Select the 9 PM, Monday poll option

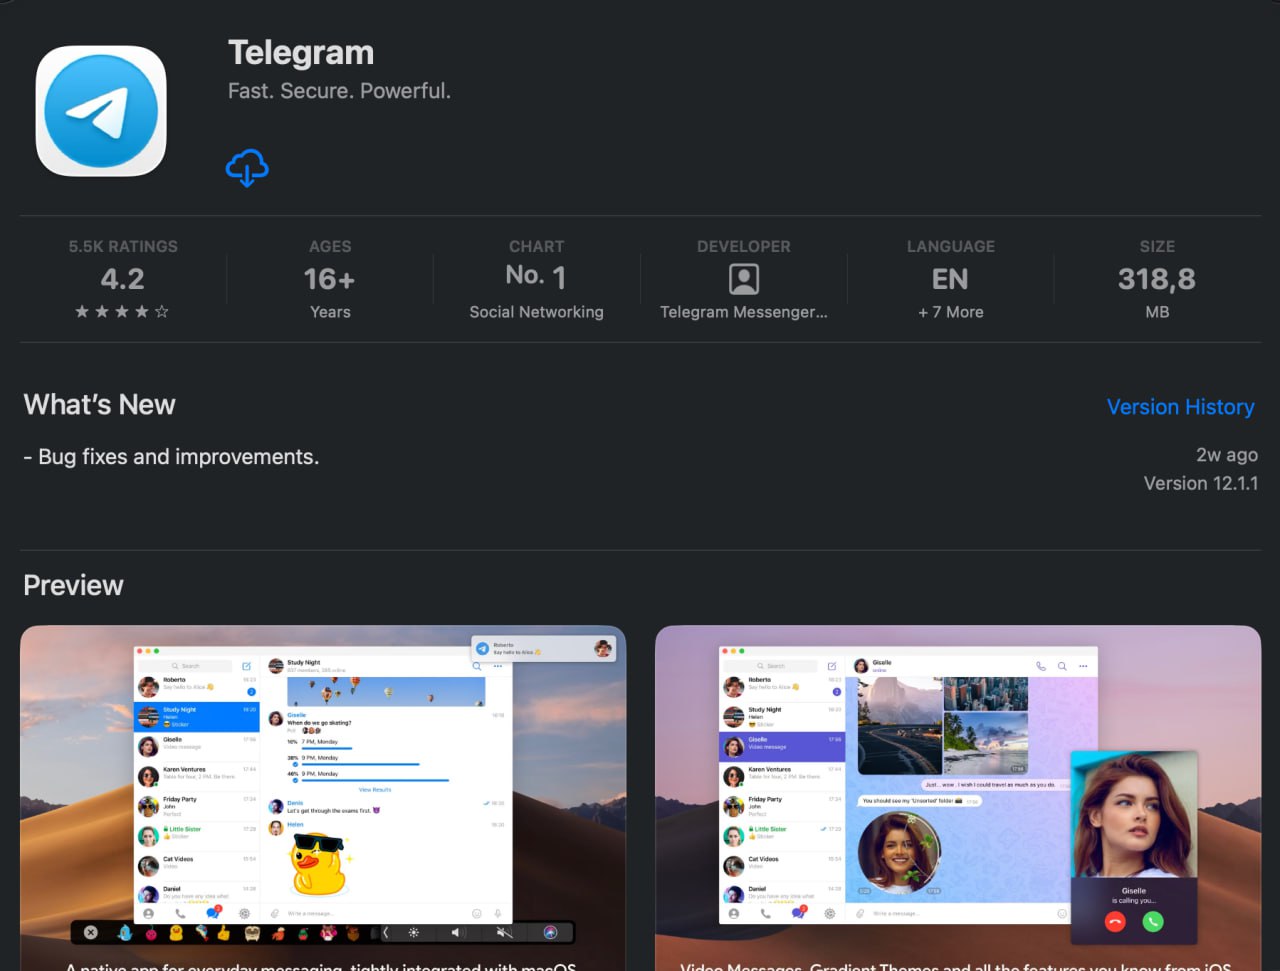pos(320,758)
